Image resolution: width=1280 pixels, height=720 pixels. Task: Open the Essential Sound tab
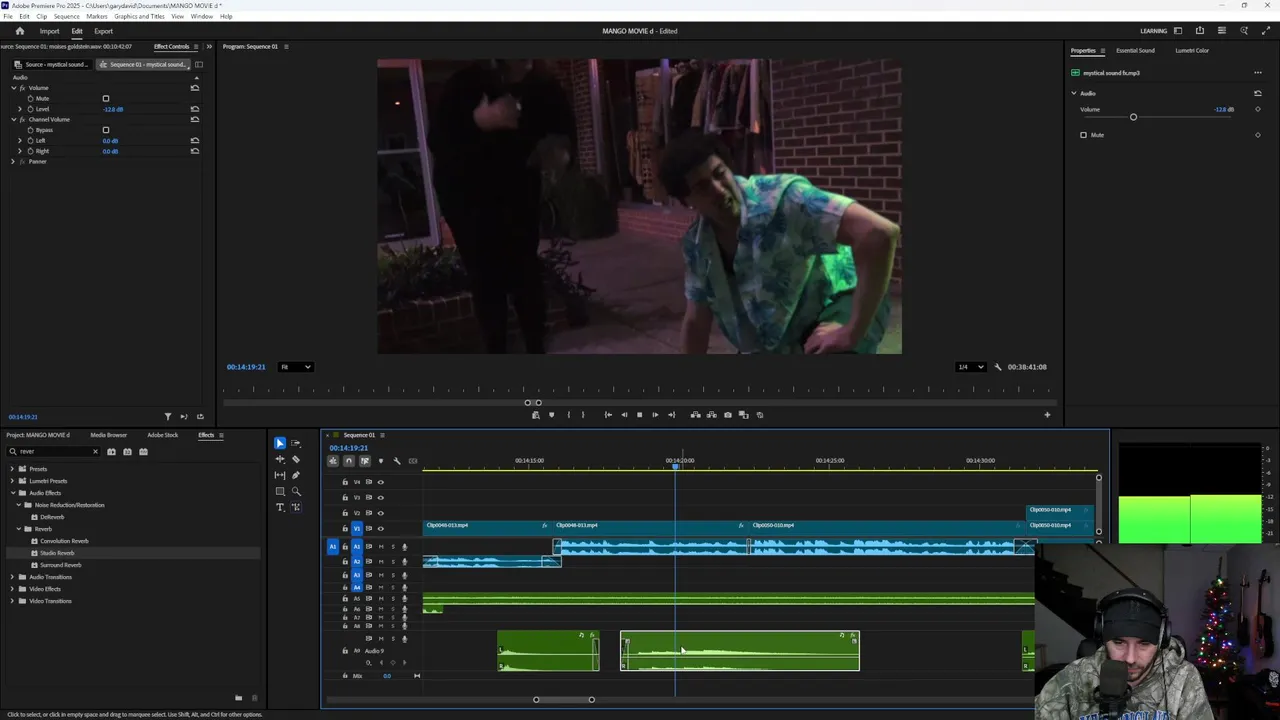coord(1135,51)
